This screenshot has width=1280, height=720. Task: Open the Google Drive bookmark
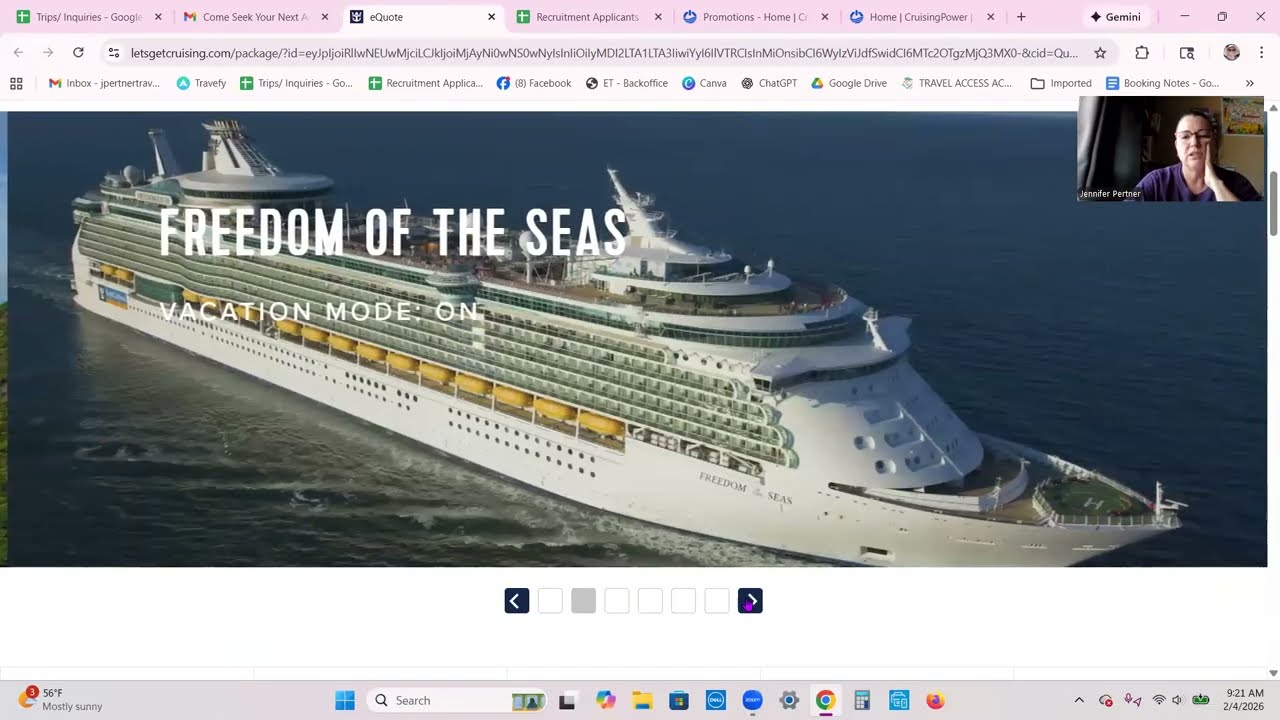[x=848, y=83]
